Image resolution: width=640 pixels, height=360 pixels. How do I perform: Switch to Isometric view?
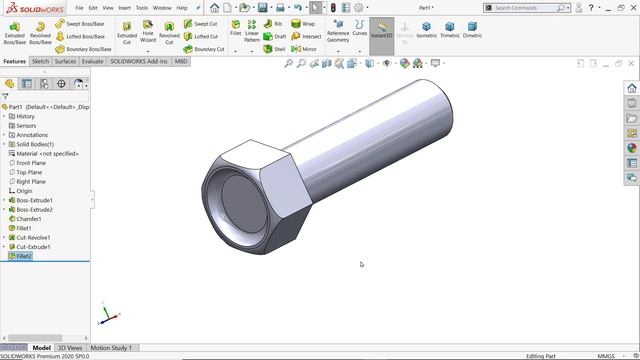427,30
